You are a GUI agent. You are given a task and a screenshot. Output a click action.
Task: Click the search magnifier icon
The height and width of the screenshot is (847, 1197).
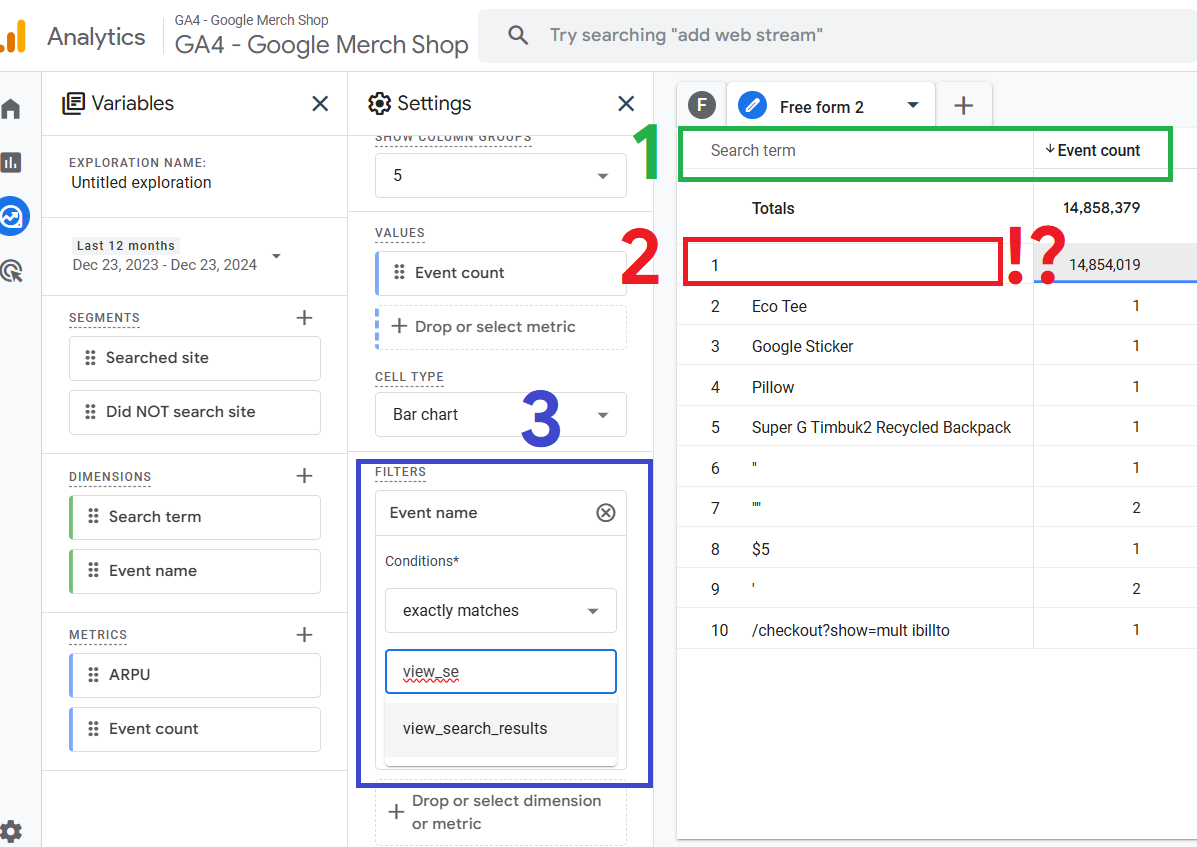click(518, 35)
